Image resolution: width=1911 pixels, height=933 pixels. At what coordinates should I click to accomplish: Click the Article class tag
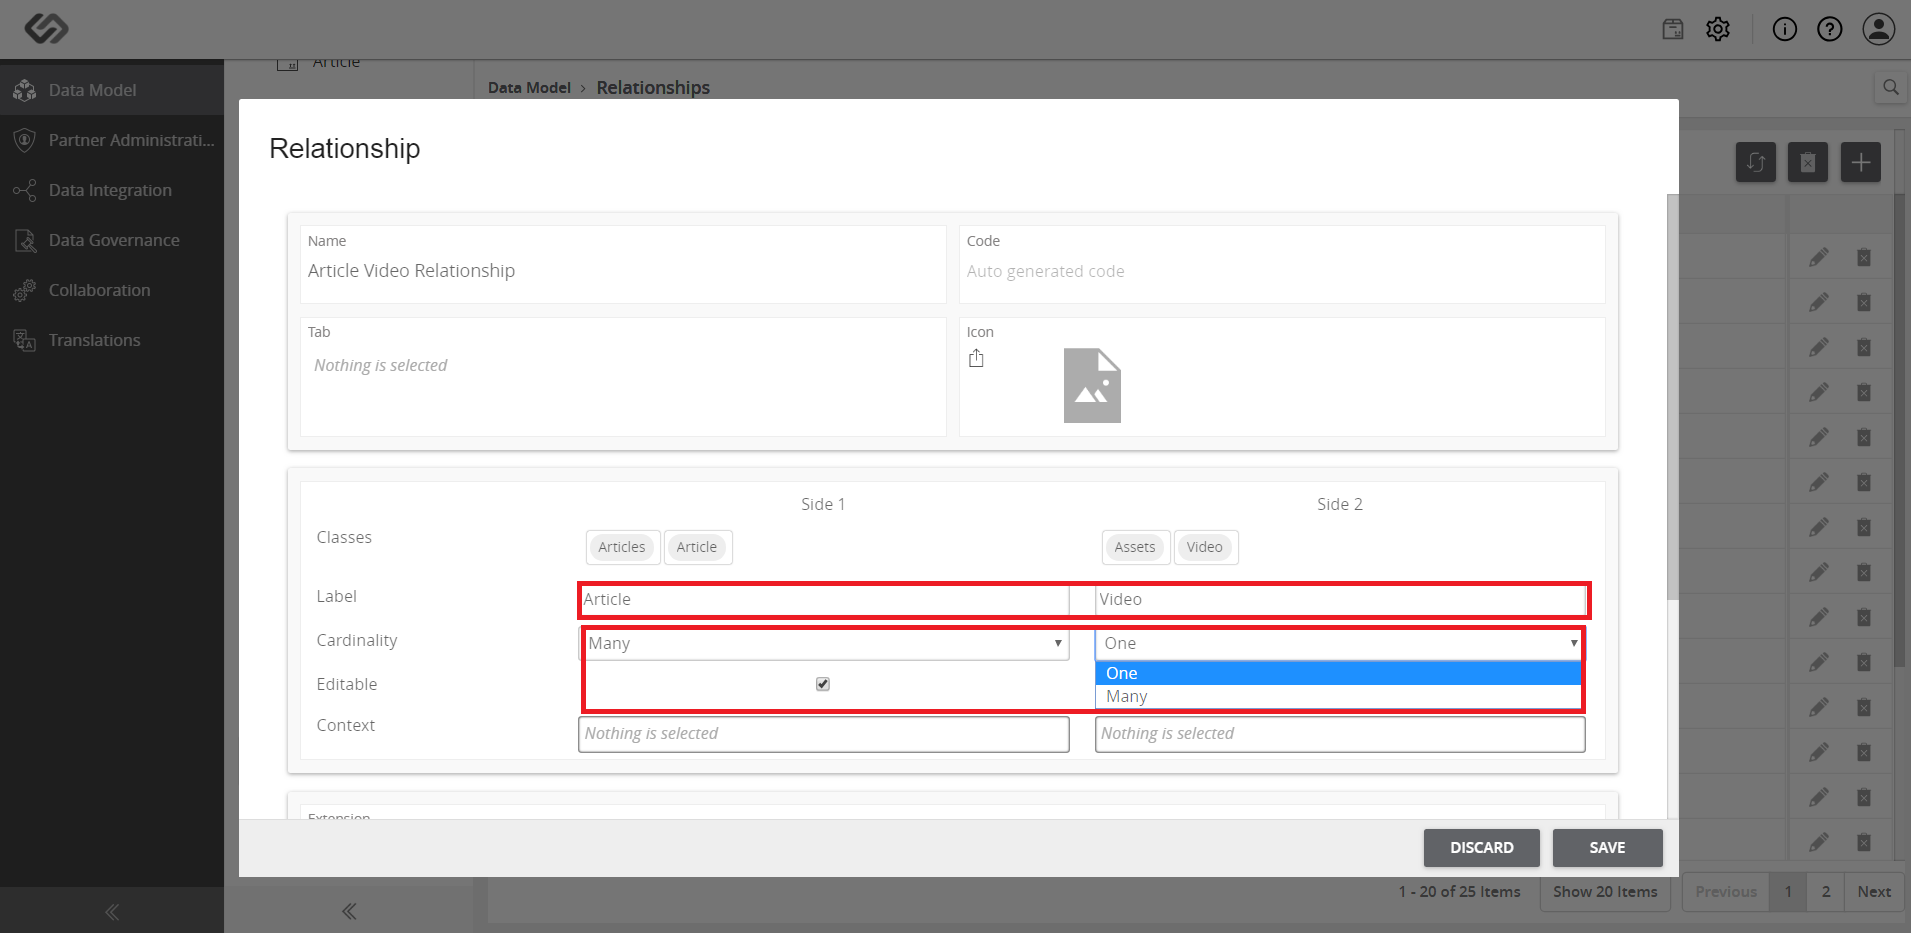click(x=697, y=547)
